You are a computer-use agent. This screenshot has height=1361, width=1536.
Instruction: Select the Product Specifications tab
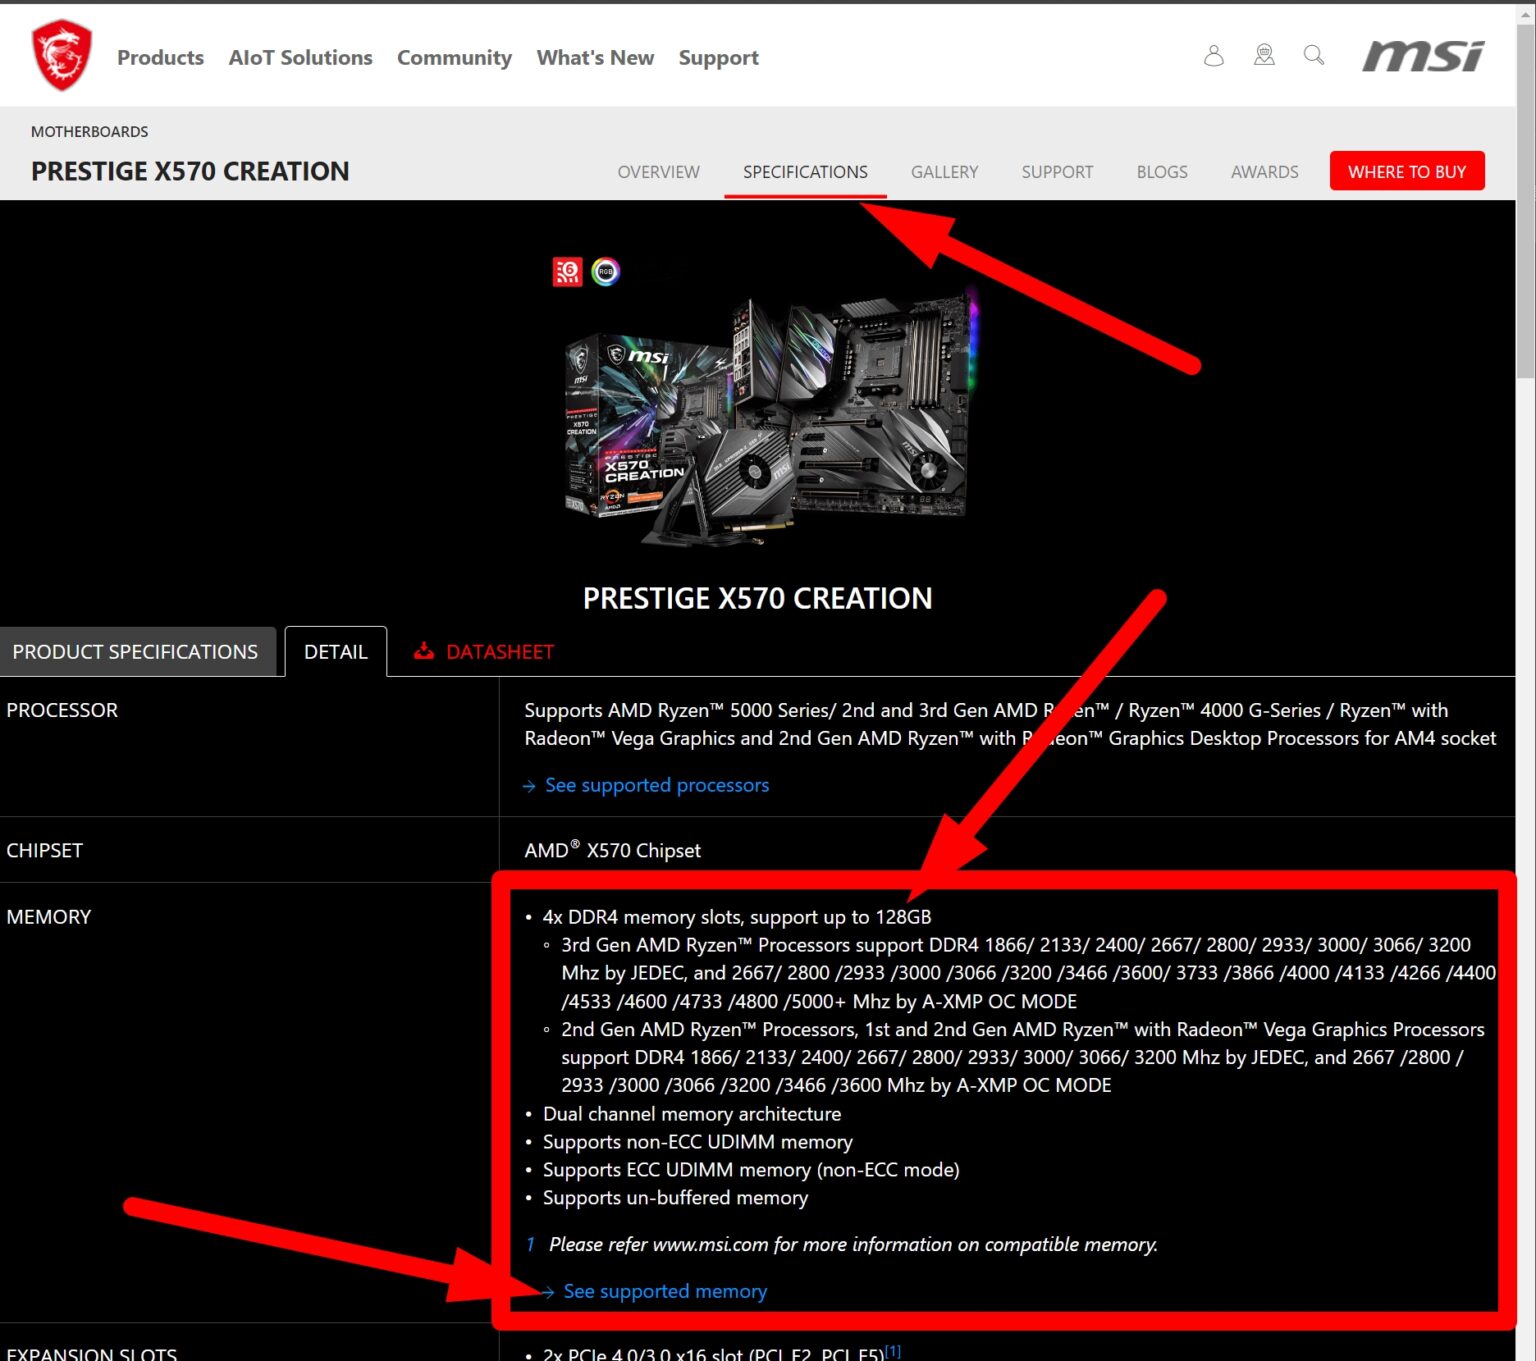click(135, 652)
